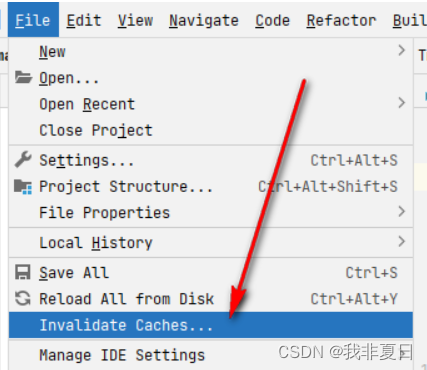Select Invalidate Caches... menu entry
427x370 pixels.
click(211, 325)
